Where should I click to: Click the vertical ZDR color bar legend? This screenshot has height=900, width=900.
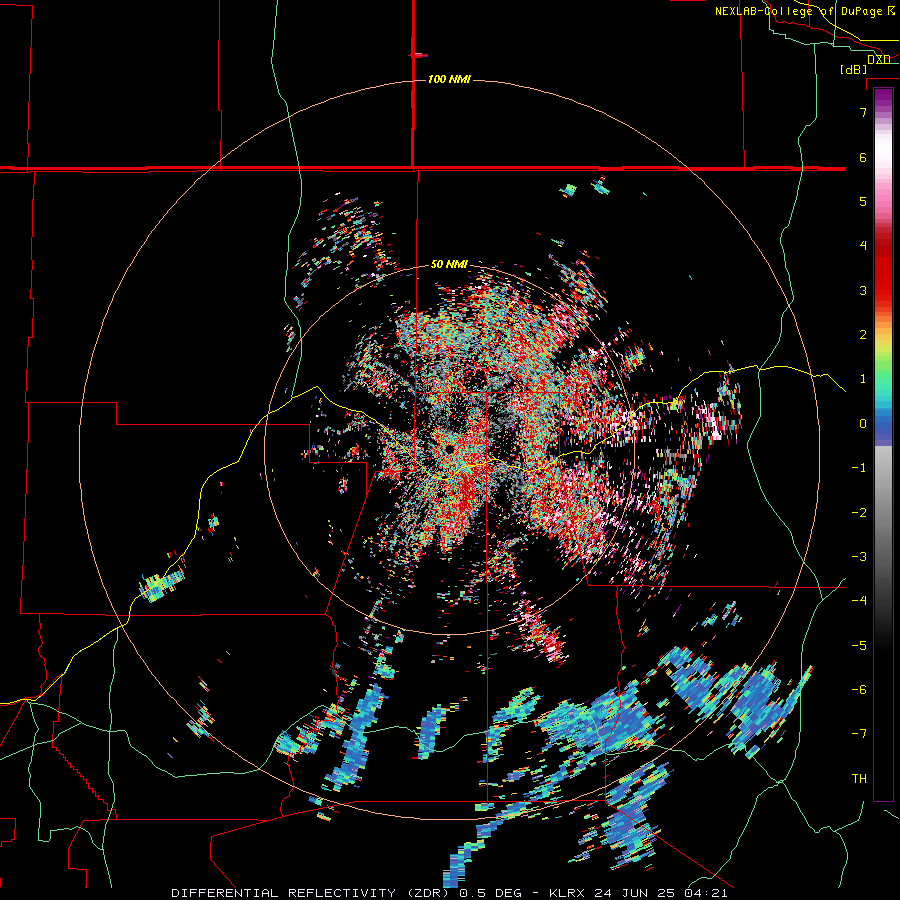pyautogui.click(x=883, y=444)
